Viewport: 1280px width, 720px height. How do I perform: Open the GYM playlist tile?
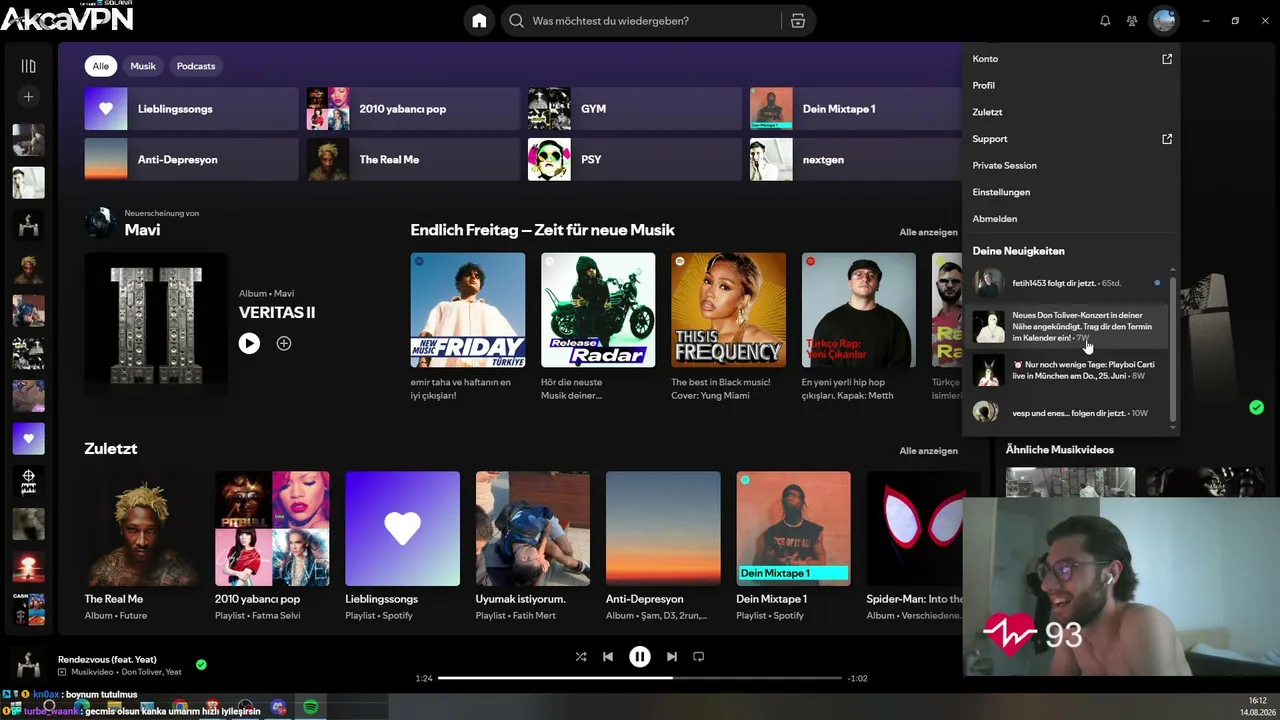tap(634, 109)
